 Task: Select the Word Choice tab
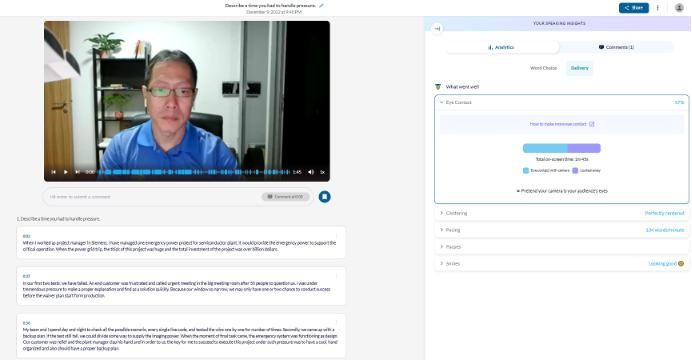click(x=543, y=68)
